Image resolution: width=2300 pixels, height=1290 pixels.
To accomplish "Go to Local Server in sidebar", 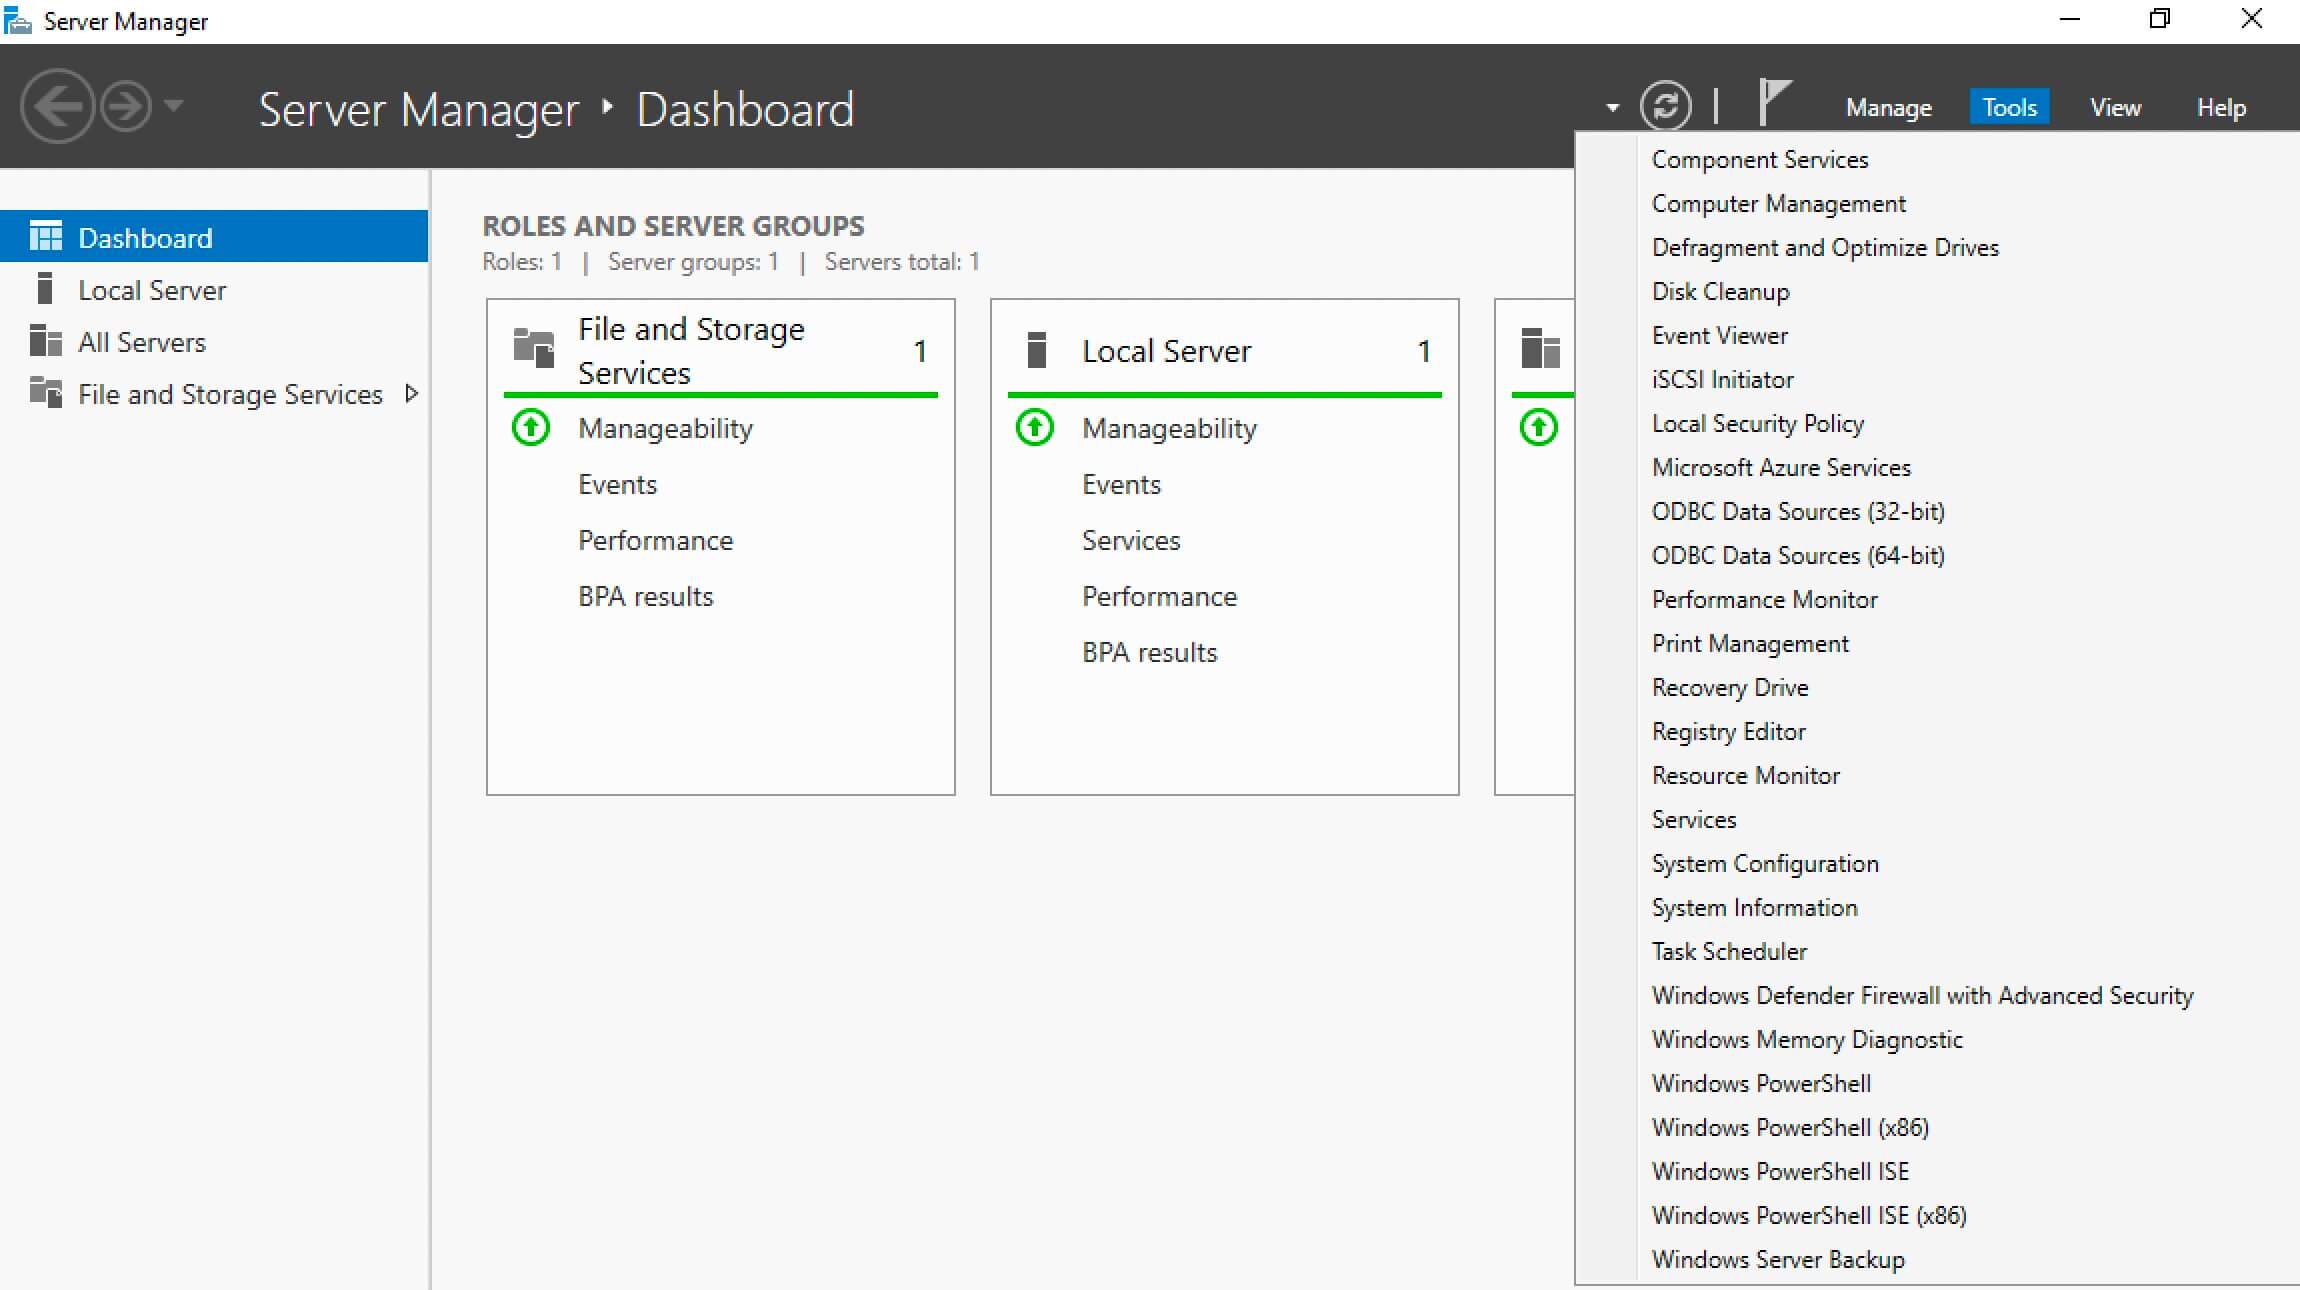I will [152, 290].
